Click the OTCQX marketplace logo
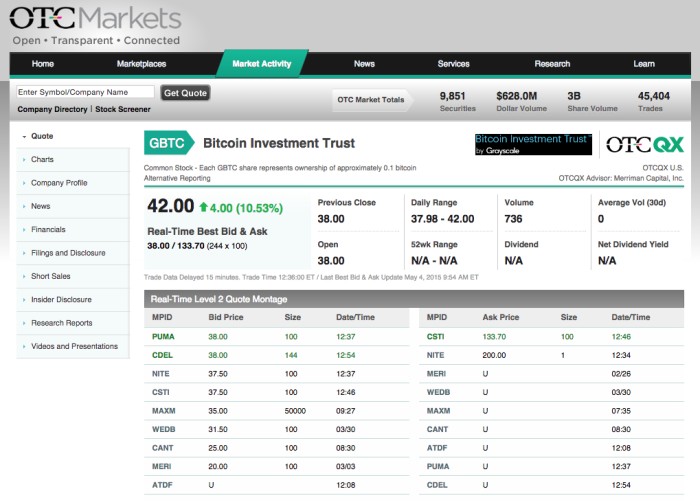The height and width of the screenshot is (501, 700). (644, 144)
